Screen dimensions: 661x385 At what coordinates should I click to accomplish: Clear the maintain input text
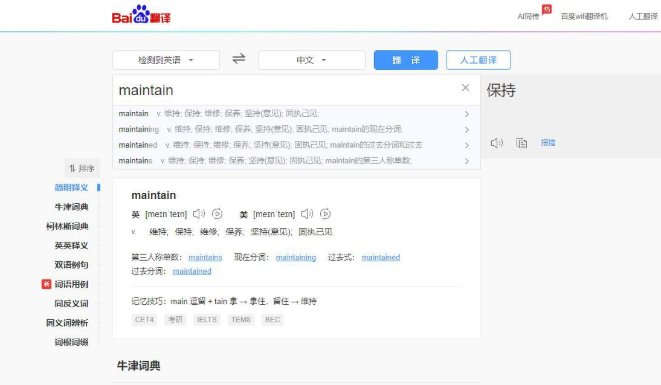tap(465, 88)
